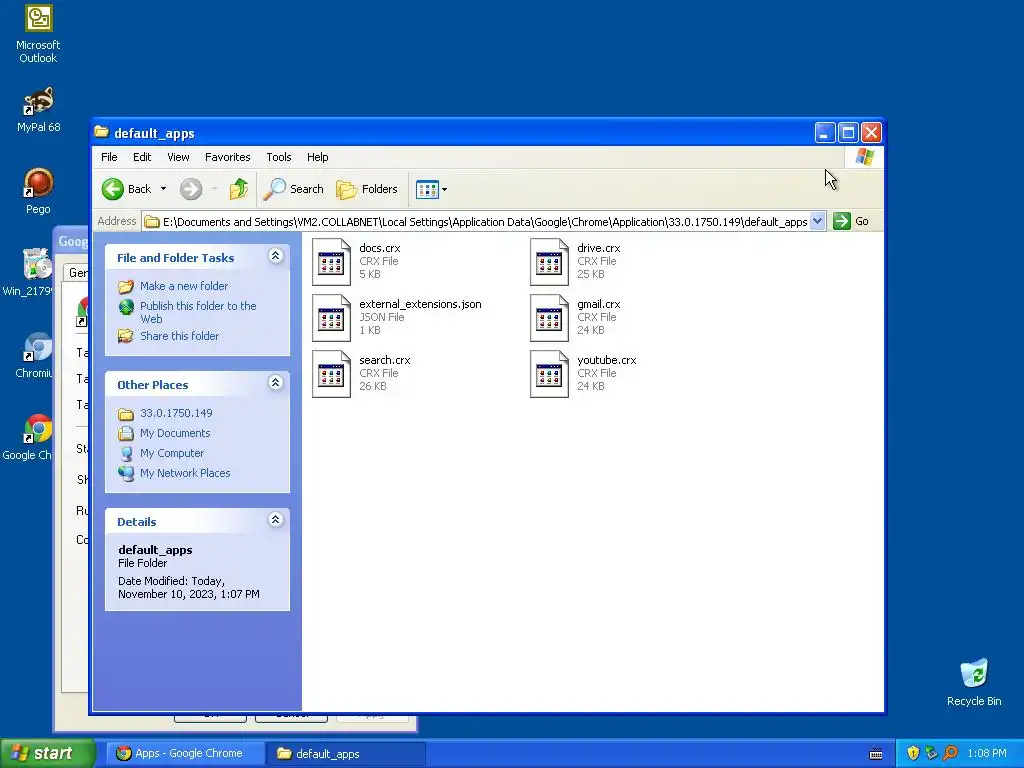Open the Views dropdown arrow

coord(444,189)
